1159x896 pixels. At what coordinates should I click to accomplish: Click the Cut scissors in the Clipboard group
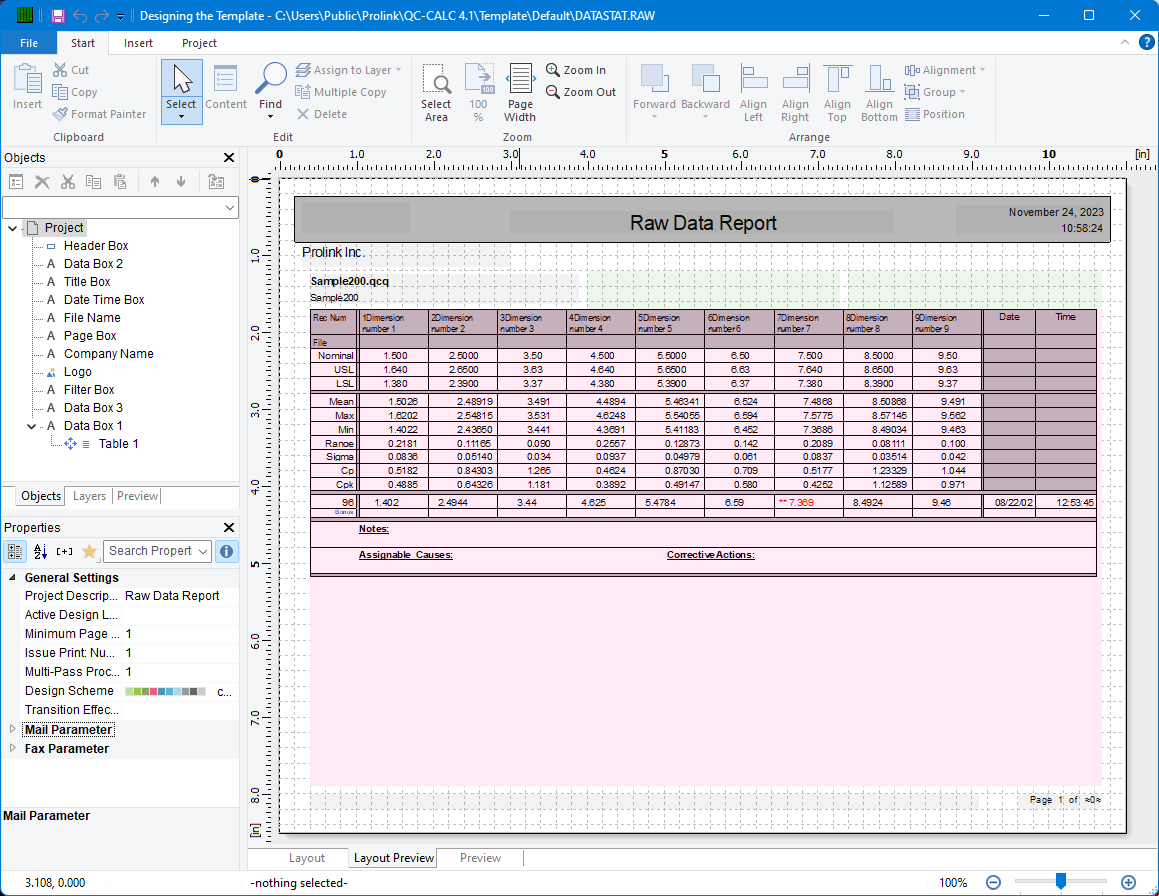pos(70,69)
